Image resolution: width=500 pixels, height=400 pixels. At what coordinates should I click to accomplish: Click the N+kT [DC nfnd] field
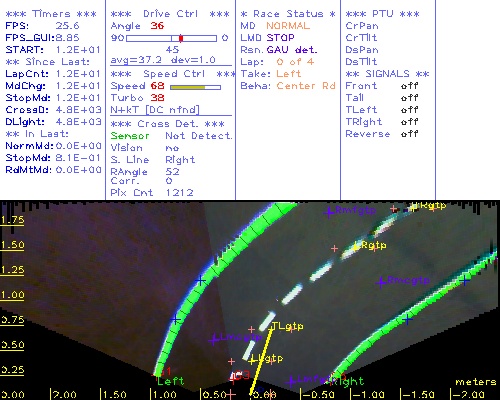pos(155,110)
